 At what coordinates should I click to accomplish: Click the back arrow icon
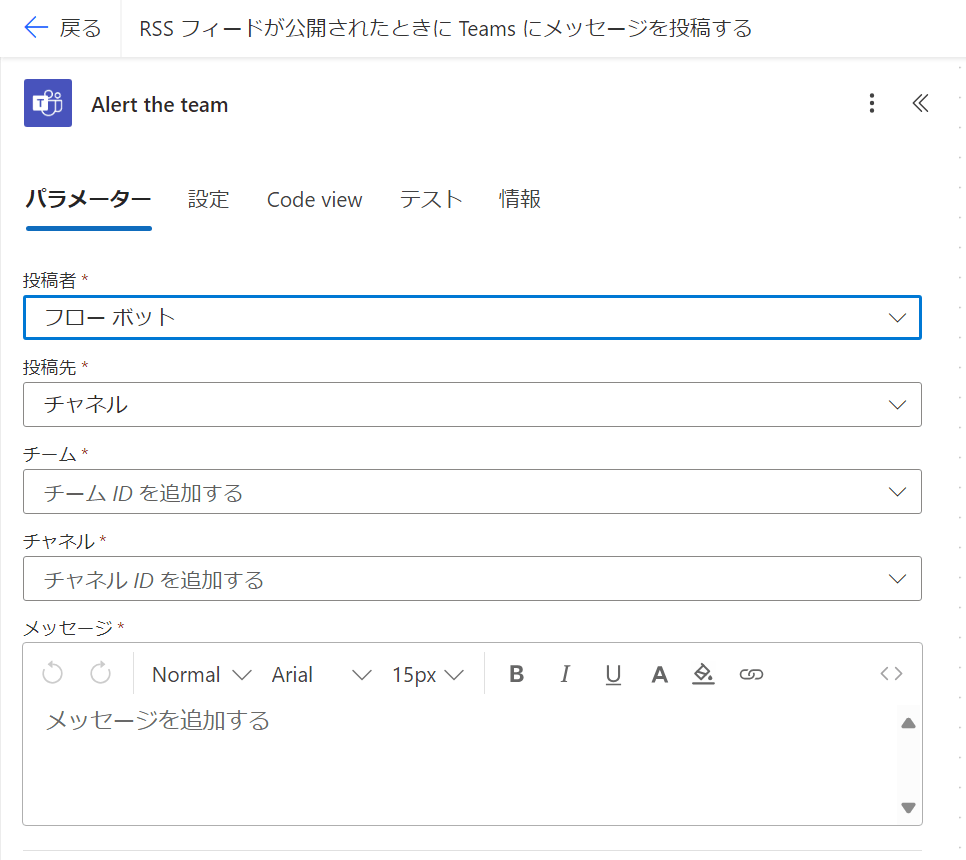36,28
